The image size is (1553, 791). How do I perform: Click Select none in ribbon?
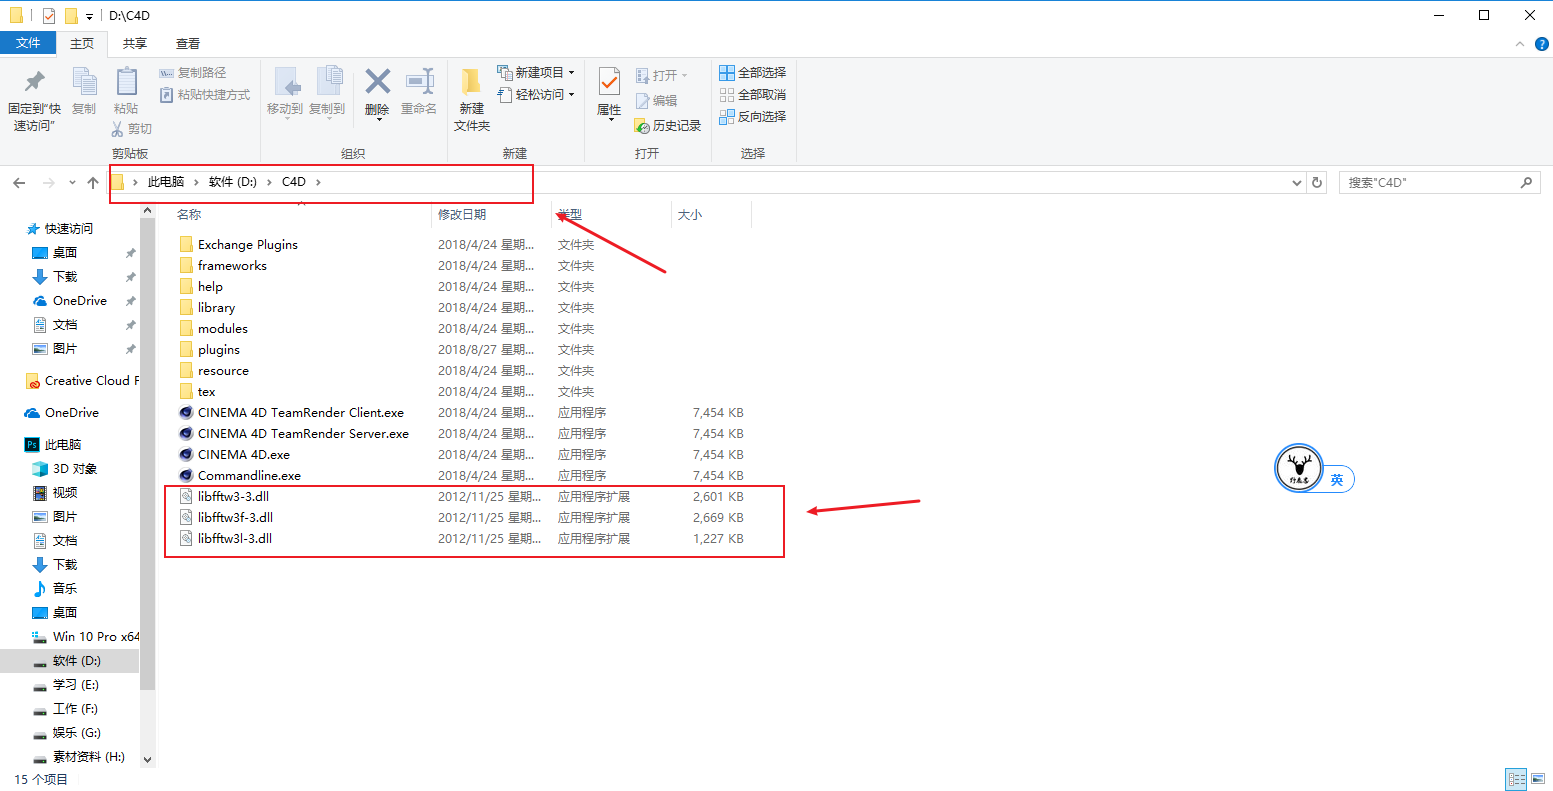click(752, 94)
